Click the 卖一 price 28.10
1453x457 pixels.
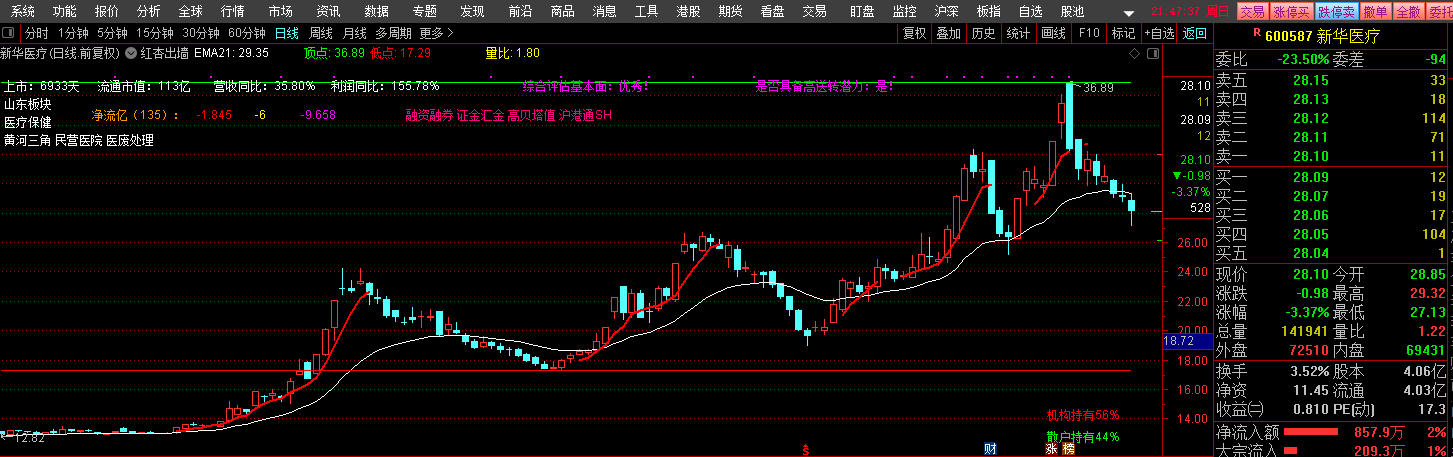1310,156
